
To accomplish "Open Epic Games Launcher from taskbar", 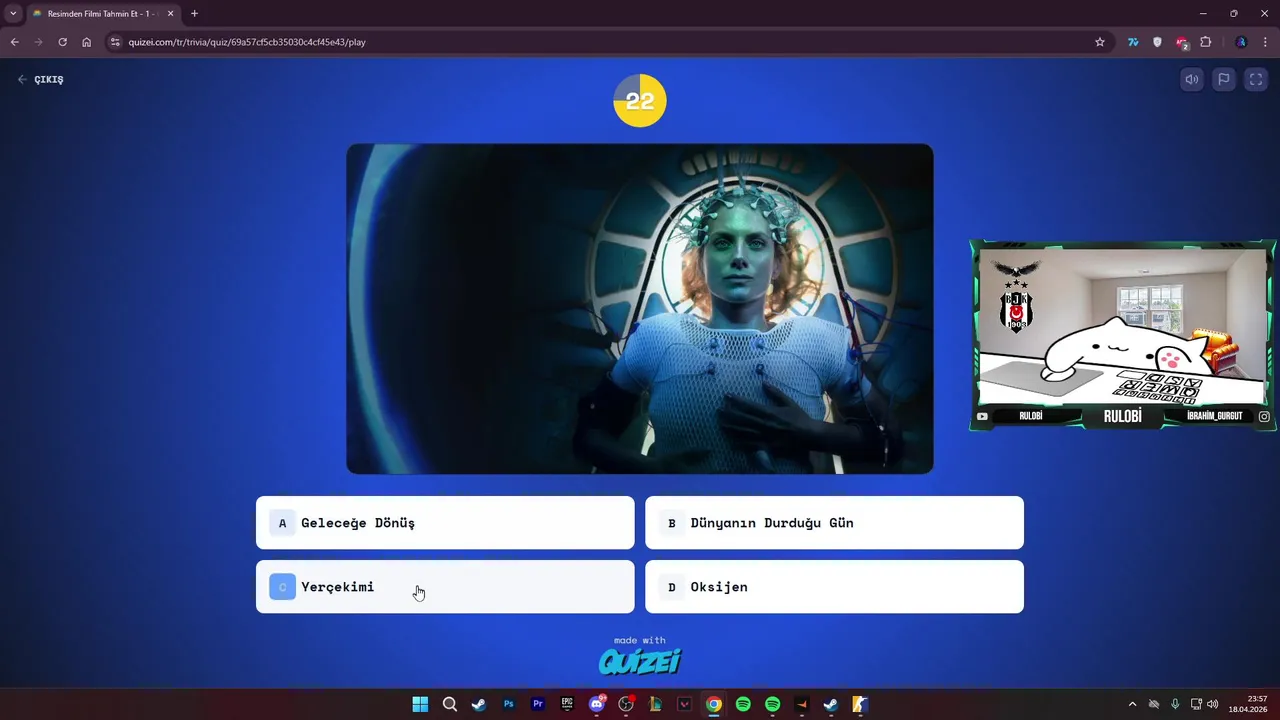I will 567,704.
